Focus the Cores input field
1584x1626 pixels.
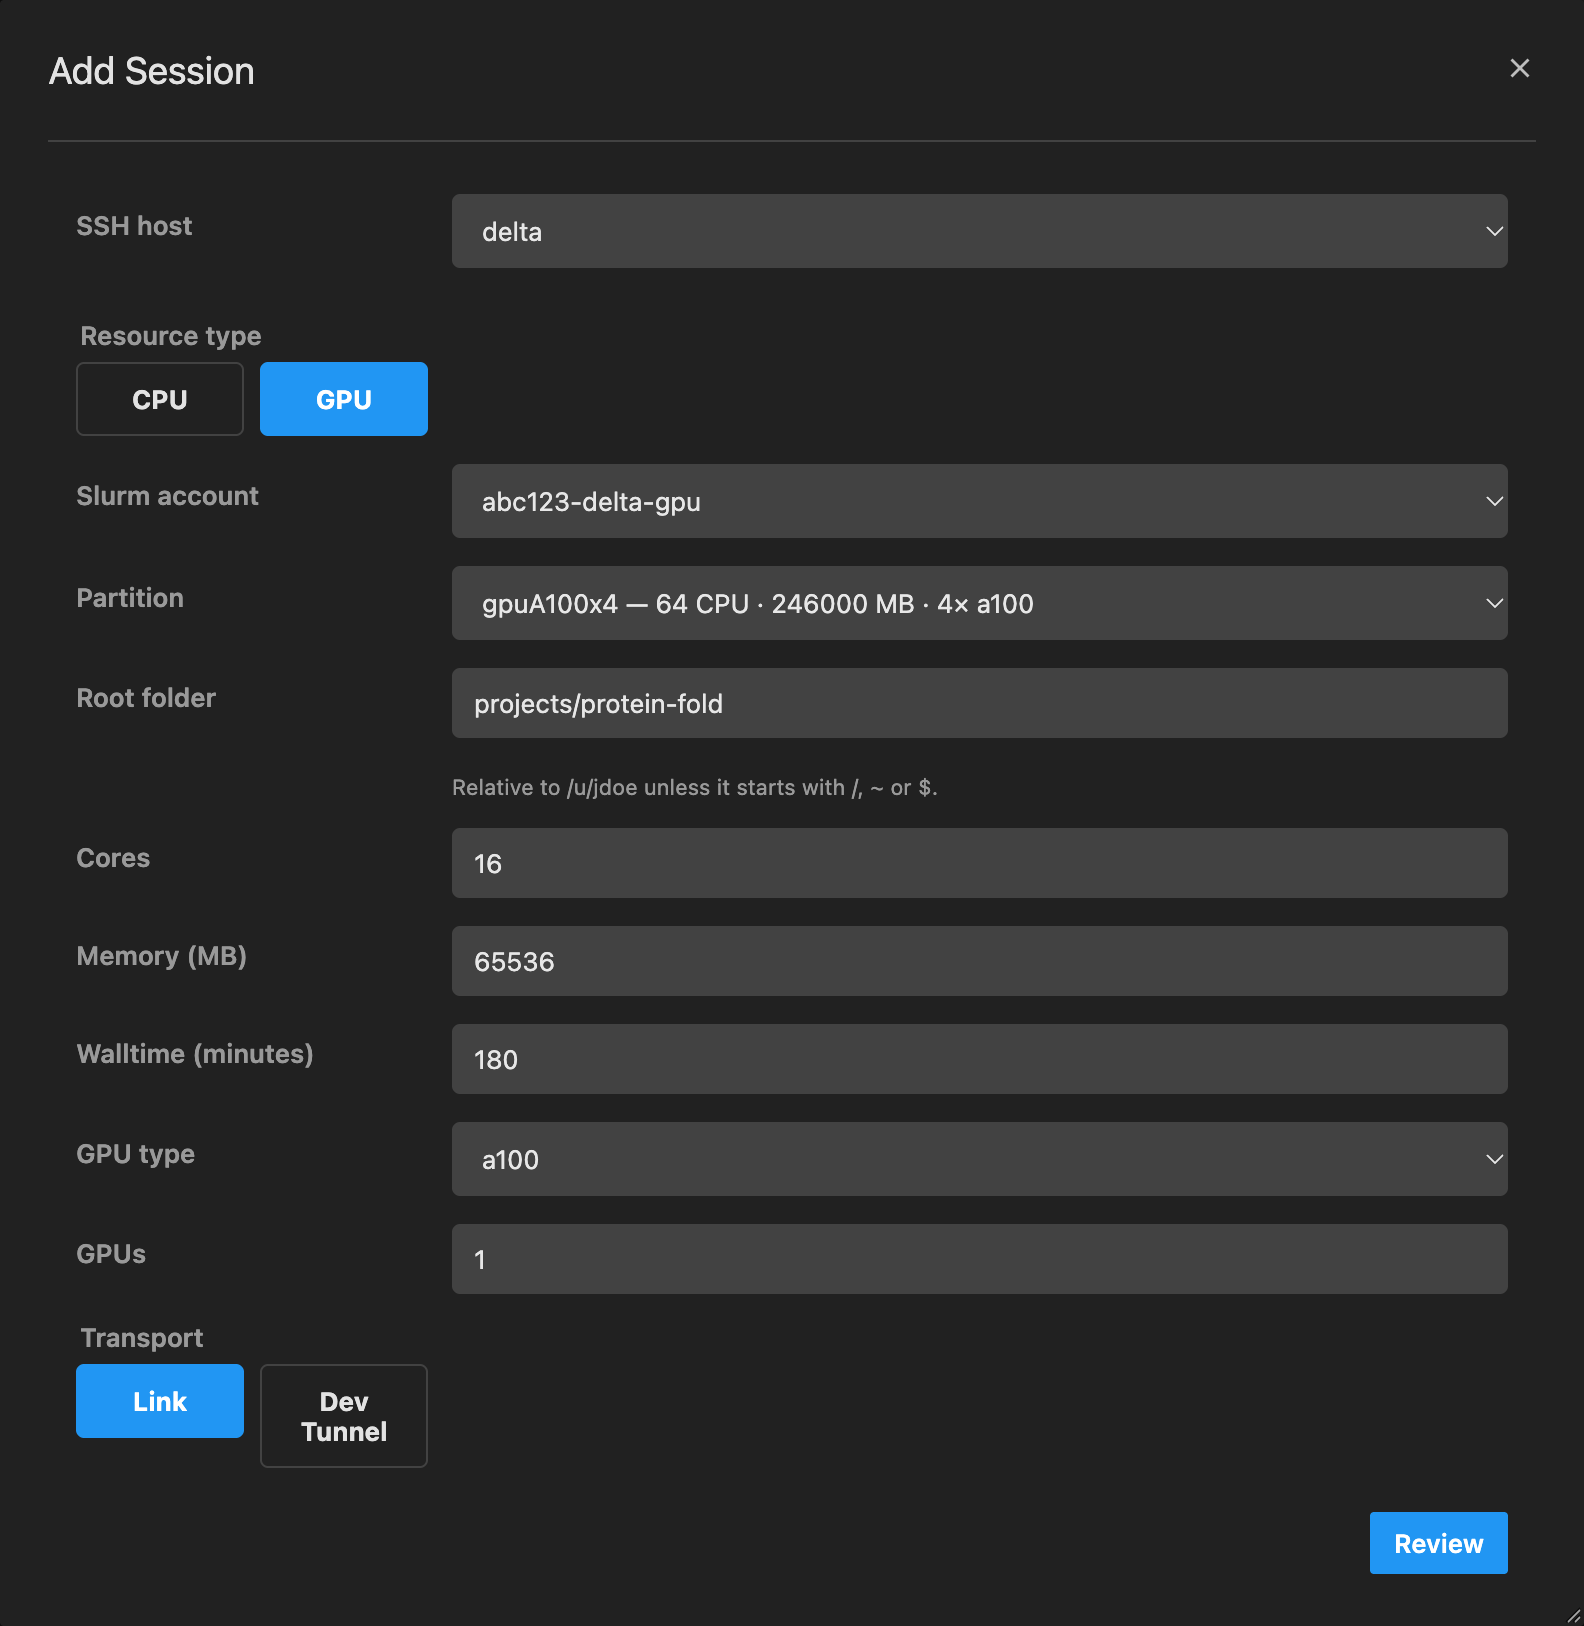click(x=979, y=863)
